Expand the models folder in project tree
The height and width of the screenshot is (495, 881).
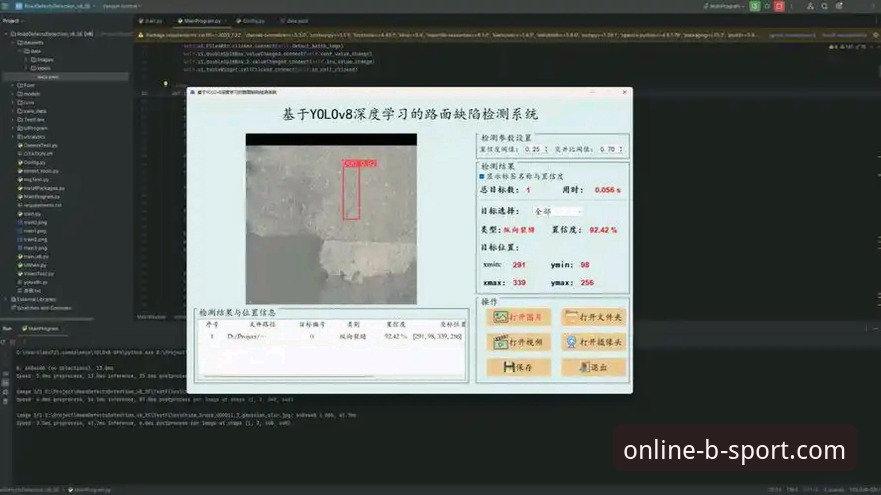click(12, 94)
